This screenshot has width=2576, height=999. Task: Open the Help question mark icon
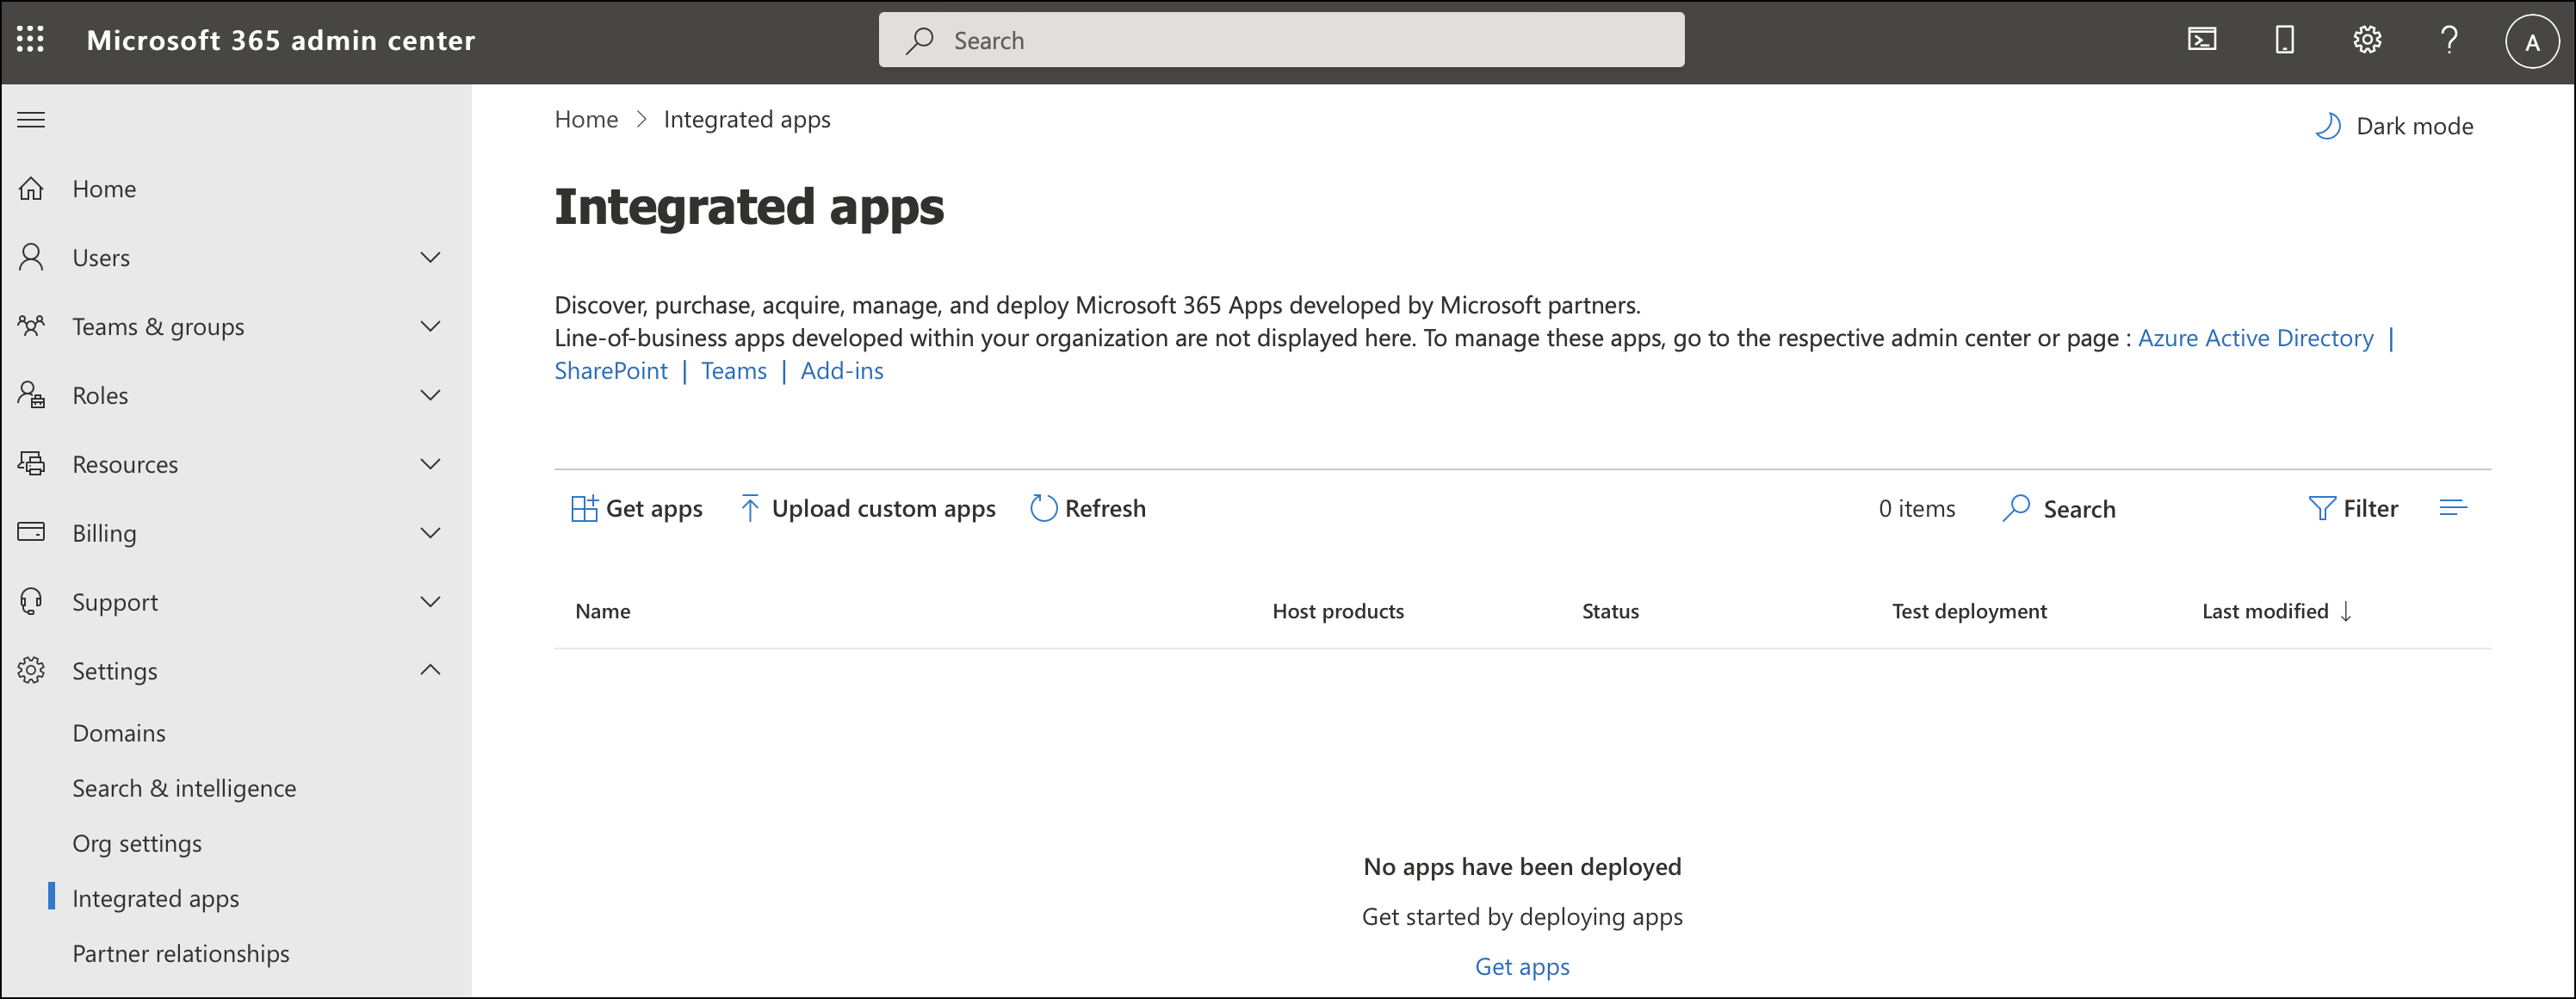[x=2449, y=40]
